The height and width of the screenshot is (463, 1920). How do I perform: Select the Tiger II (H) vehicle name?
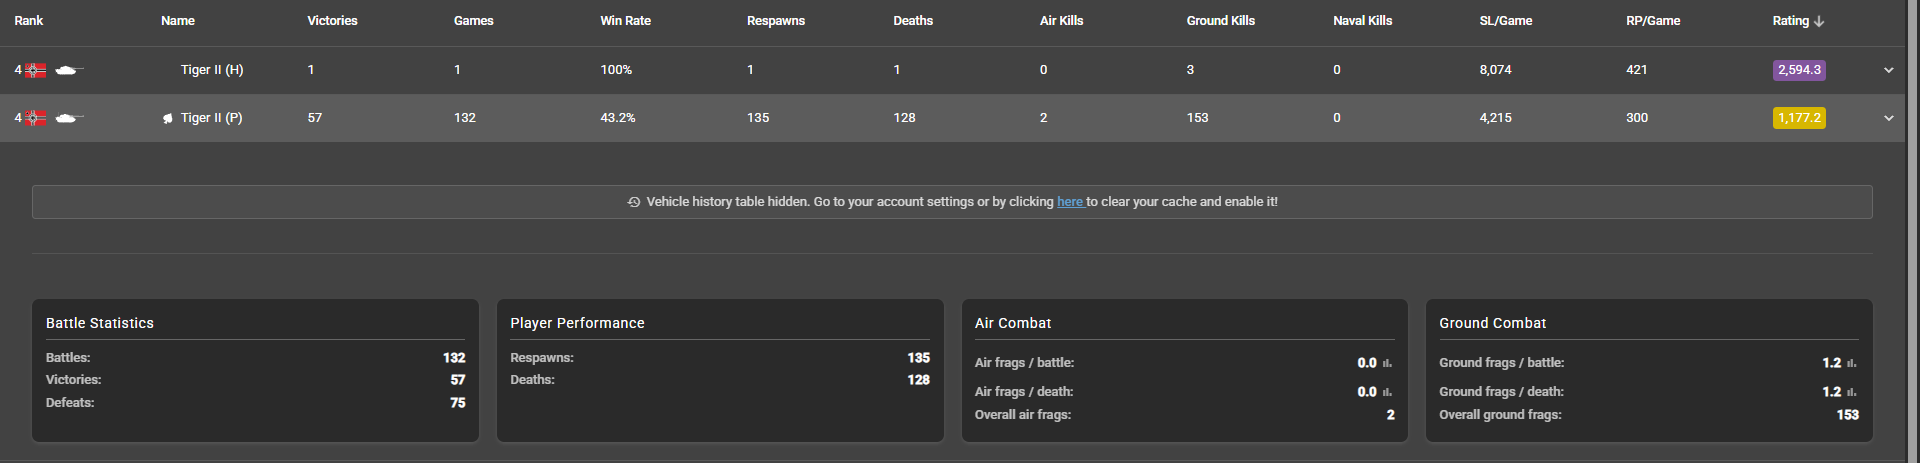tap(212, 70)
